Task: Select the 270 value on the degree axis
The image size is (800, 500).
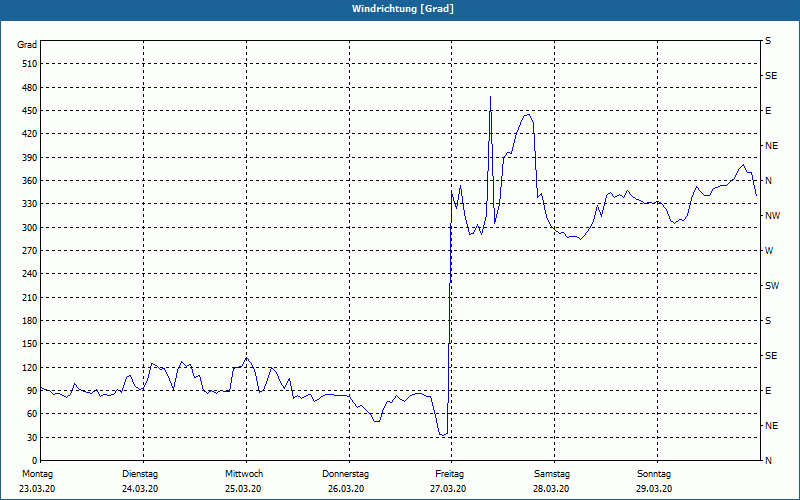Action: pyautogui.click(x=30, y=251)
